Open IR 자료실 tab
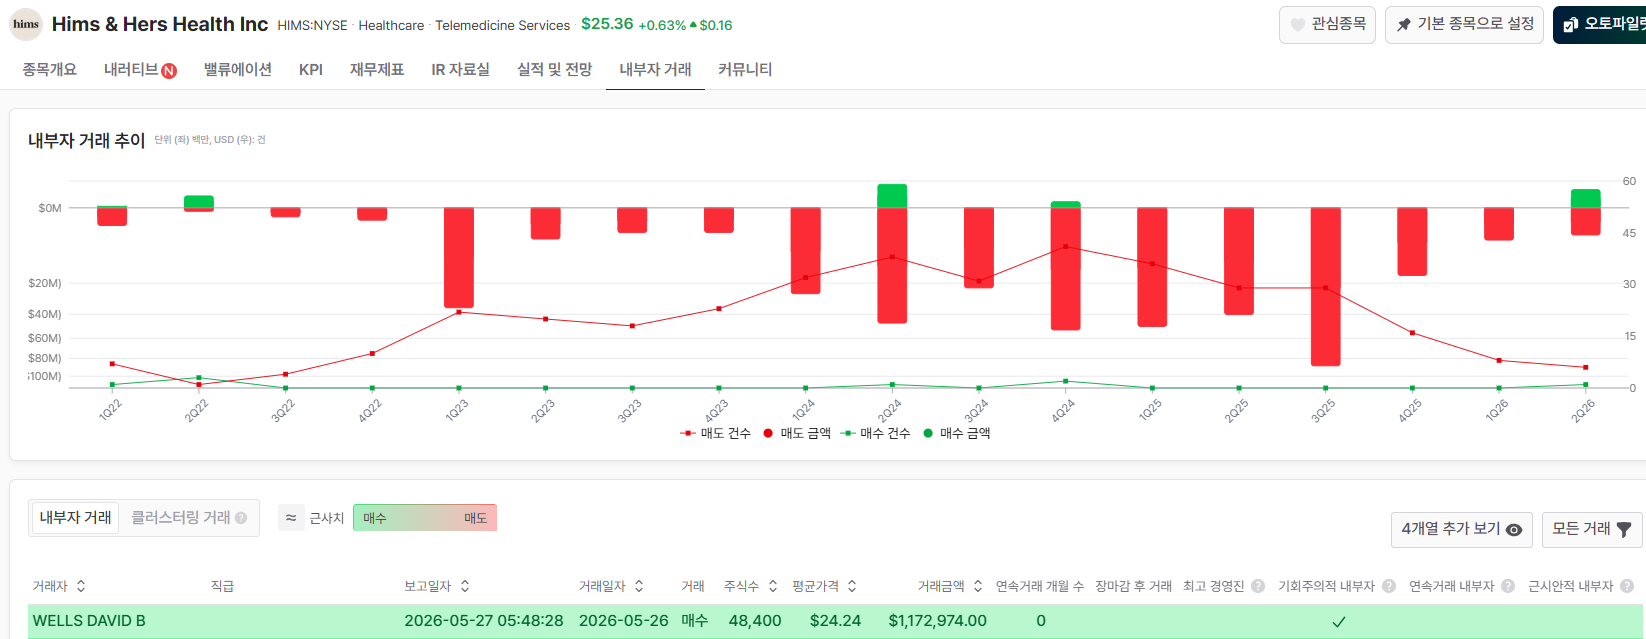Screen dimensions: 1646x639 [461, 69]
